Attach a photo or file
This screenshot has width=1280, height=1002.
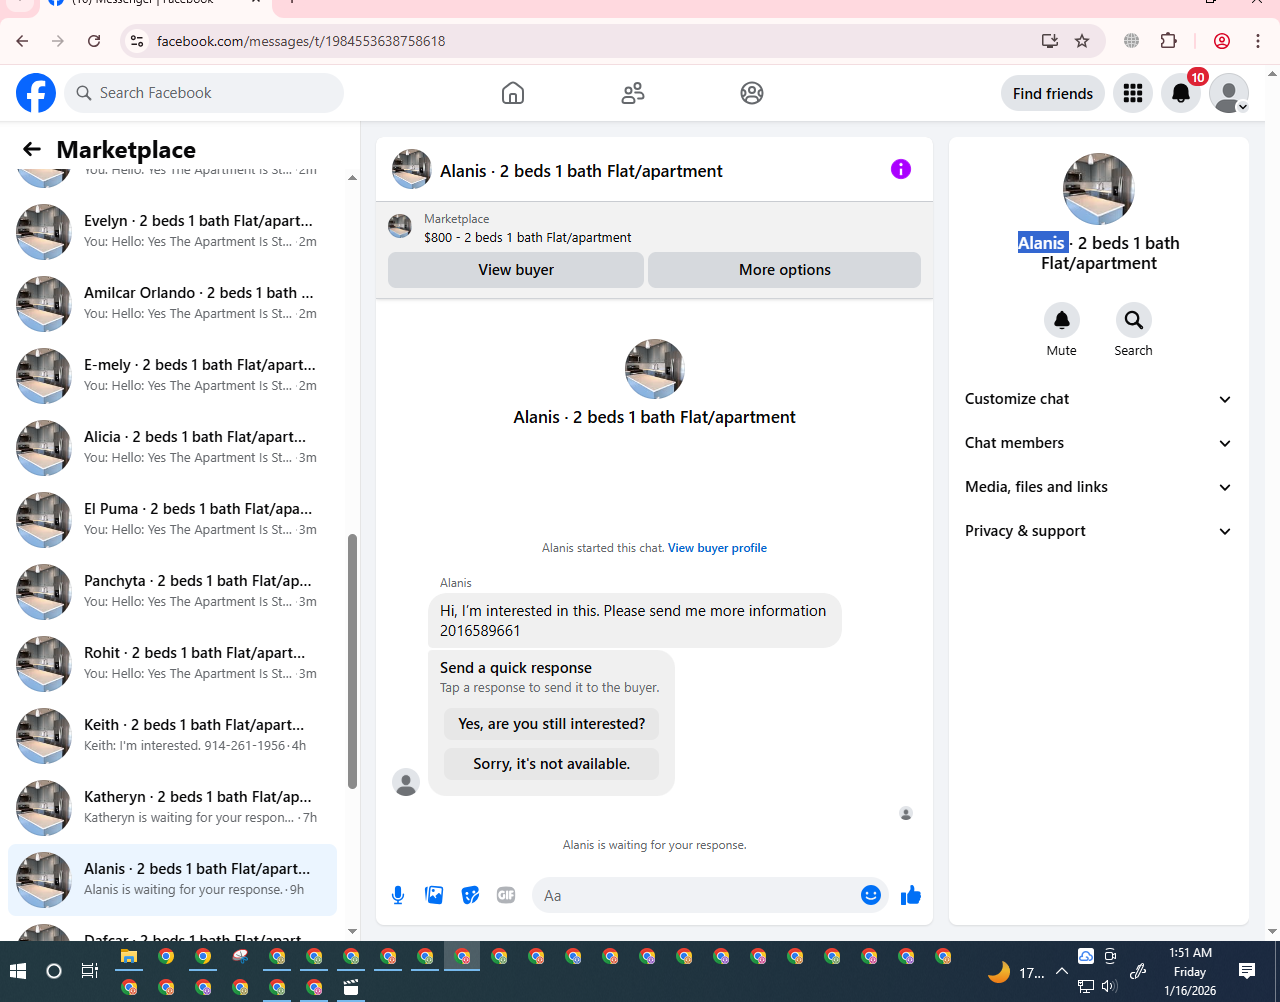point(434,895)
